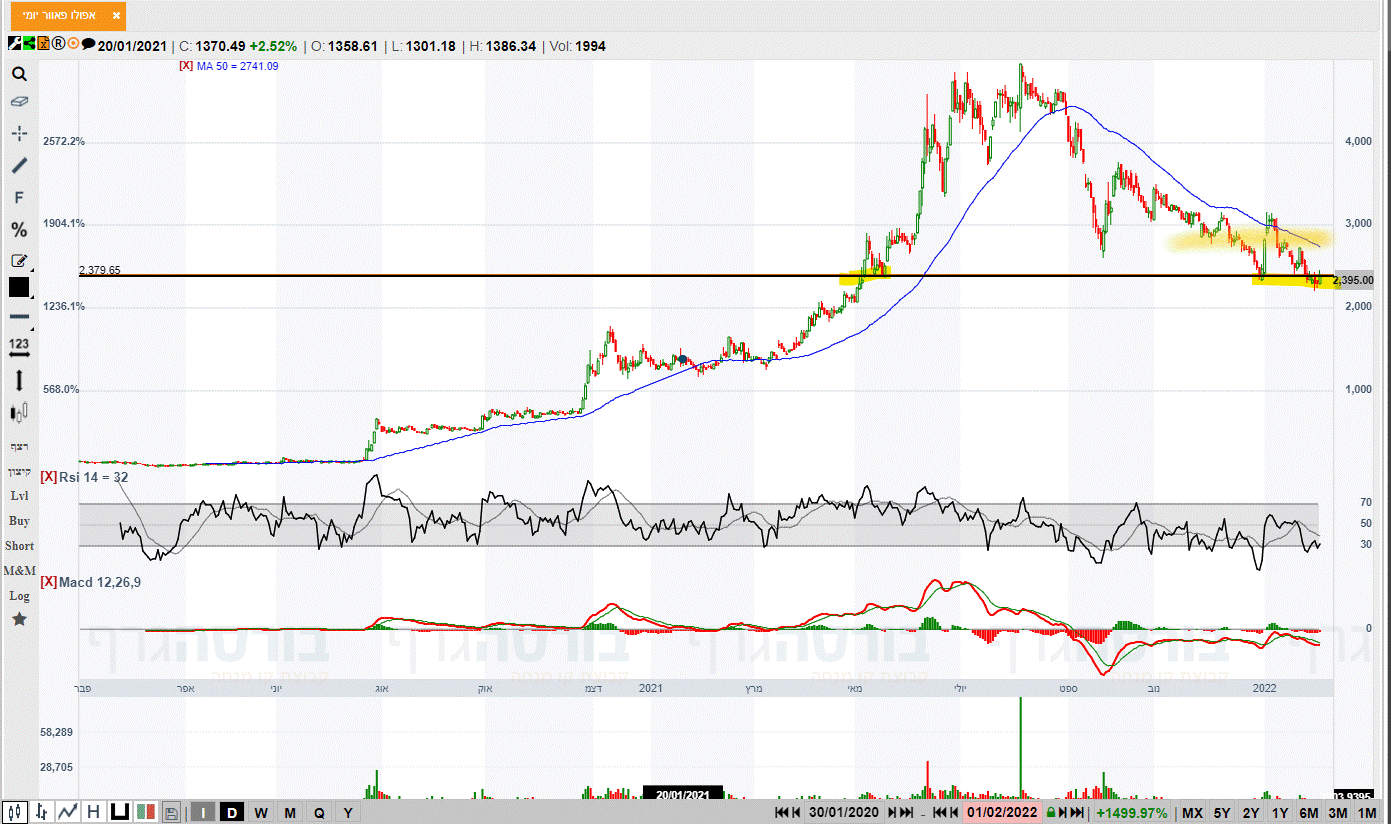The height and width of the screenshot is (824, 1391).
Task: Open the black drawing color swatch
Action: [x=19, y=287]
